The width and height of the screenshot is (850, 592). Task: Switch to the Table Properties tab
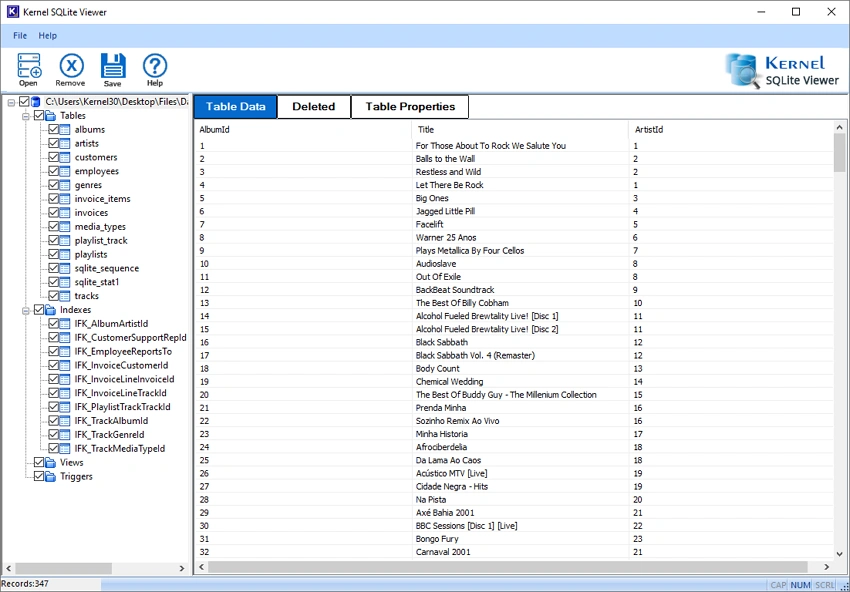tap(410, 107)
